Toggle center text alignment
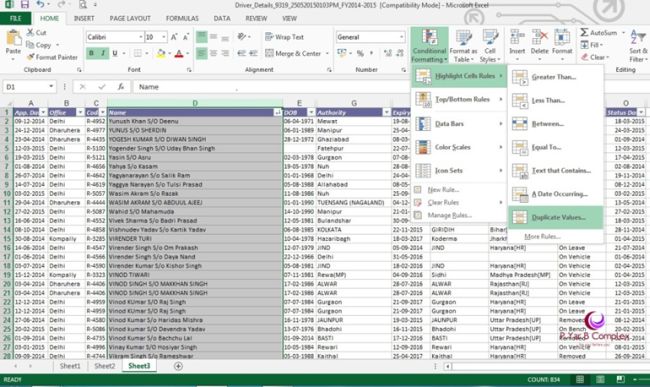The image size is (650, 387). point(213,53)
